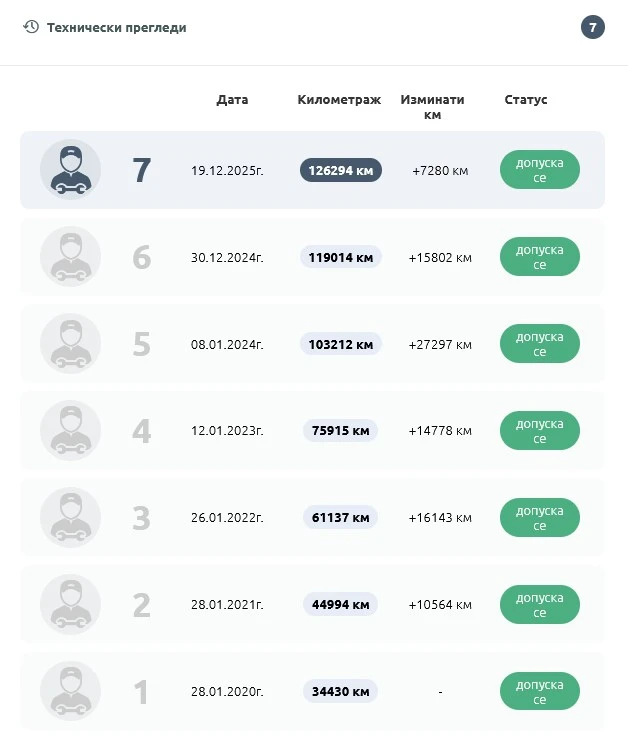Click the 44994 км mileage badge
This screenshot has width=628, height=747.
[340, 604]
